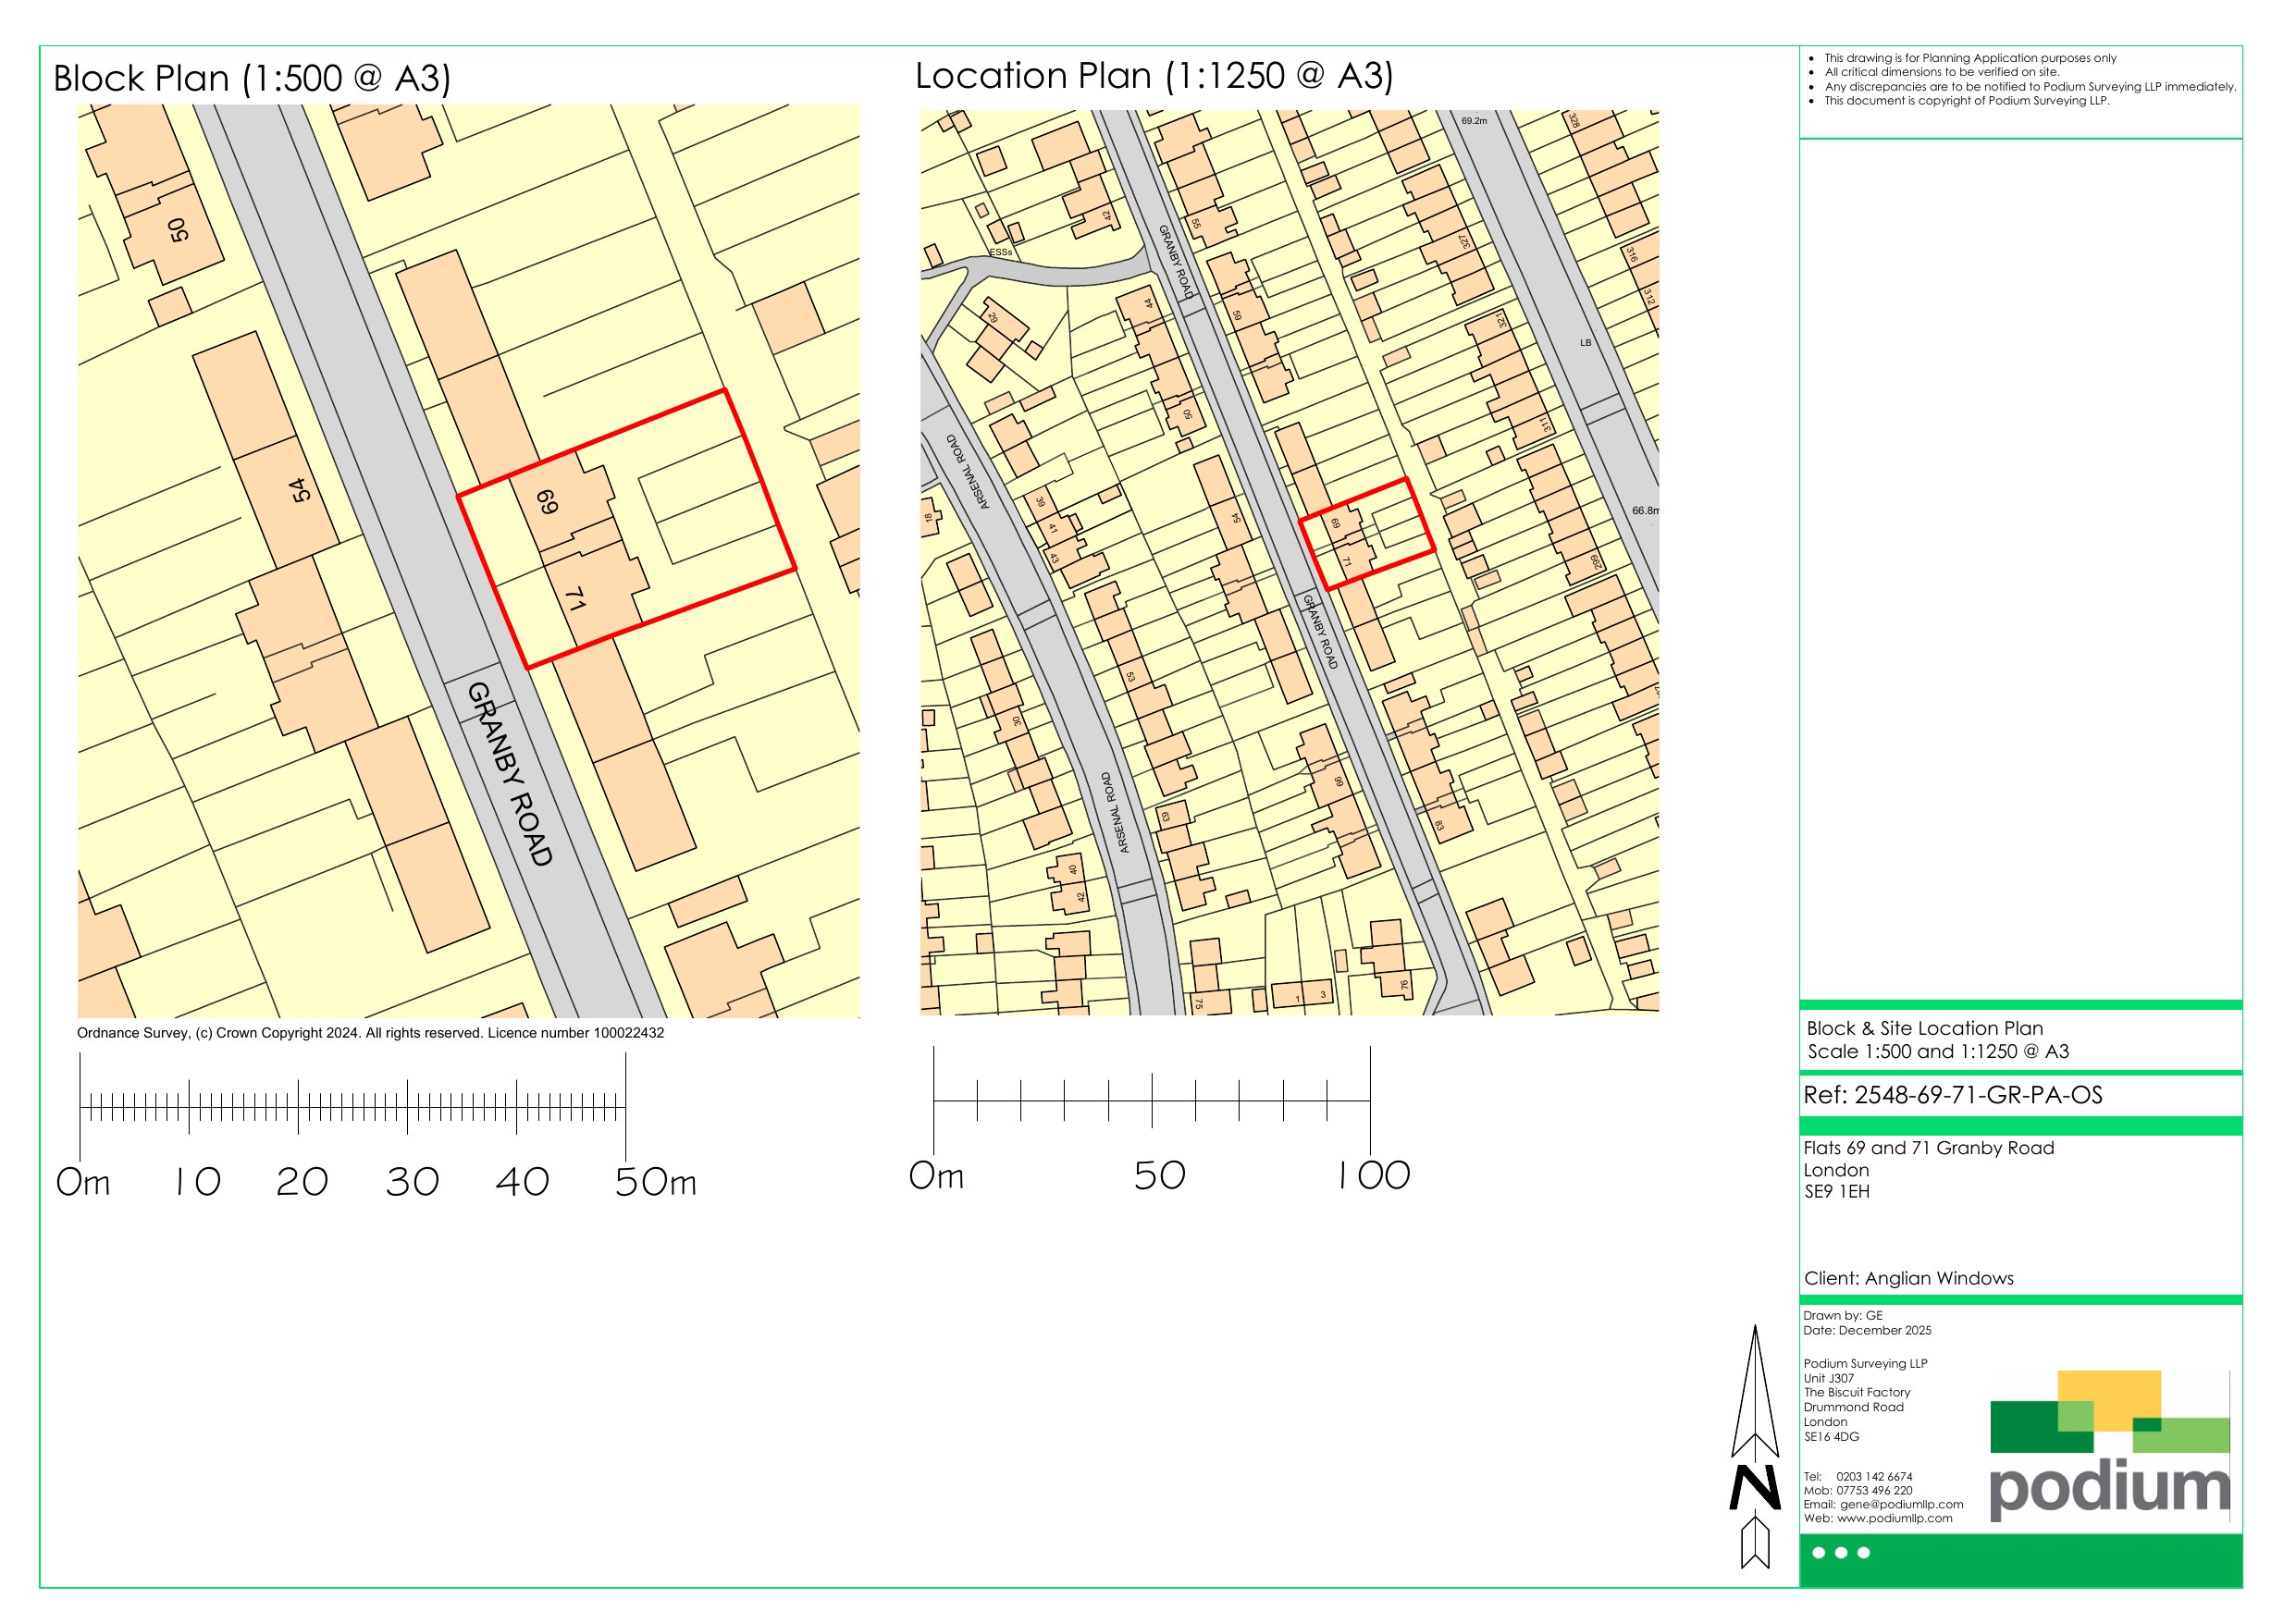Click building number 50 in Block Plan

(178, 230)
